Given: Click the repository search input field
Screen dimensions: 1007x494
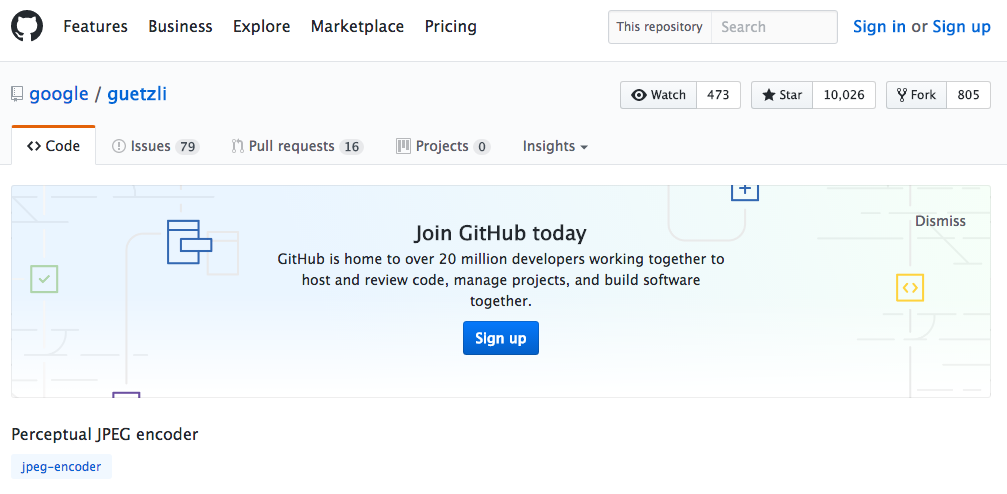Looking at the screenshot, I should (773, 27).
